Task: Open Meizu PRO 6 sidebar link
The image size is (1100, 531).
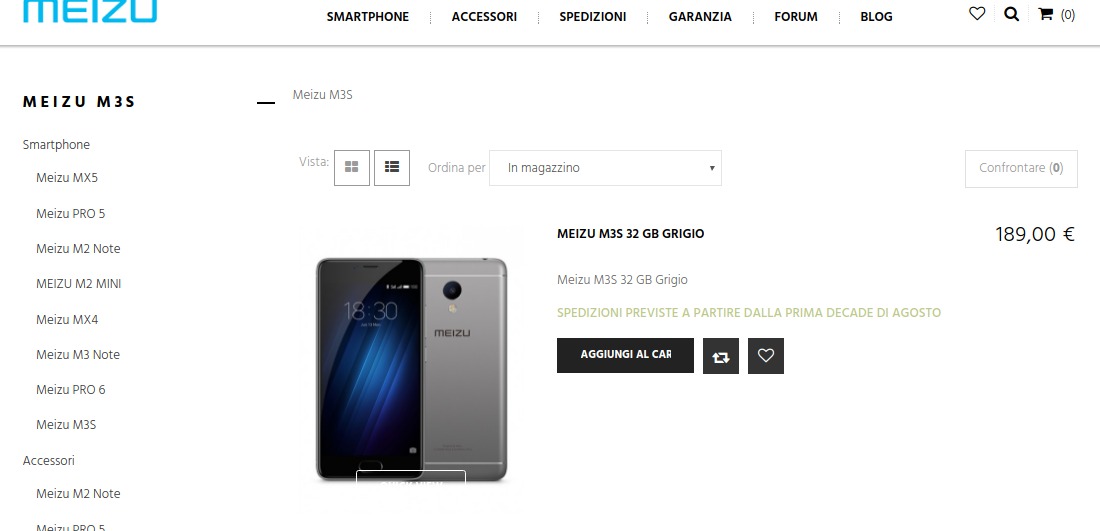Action: [x=71, y=389]
